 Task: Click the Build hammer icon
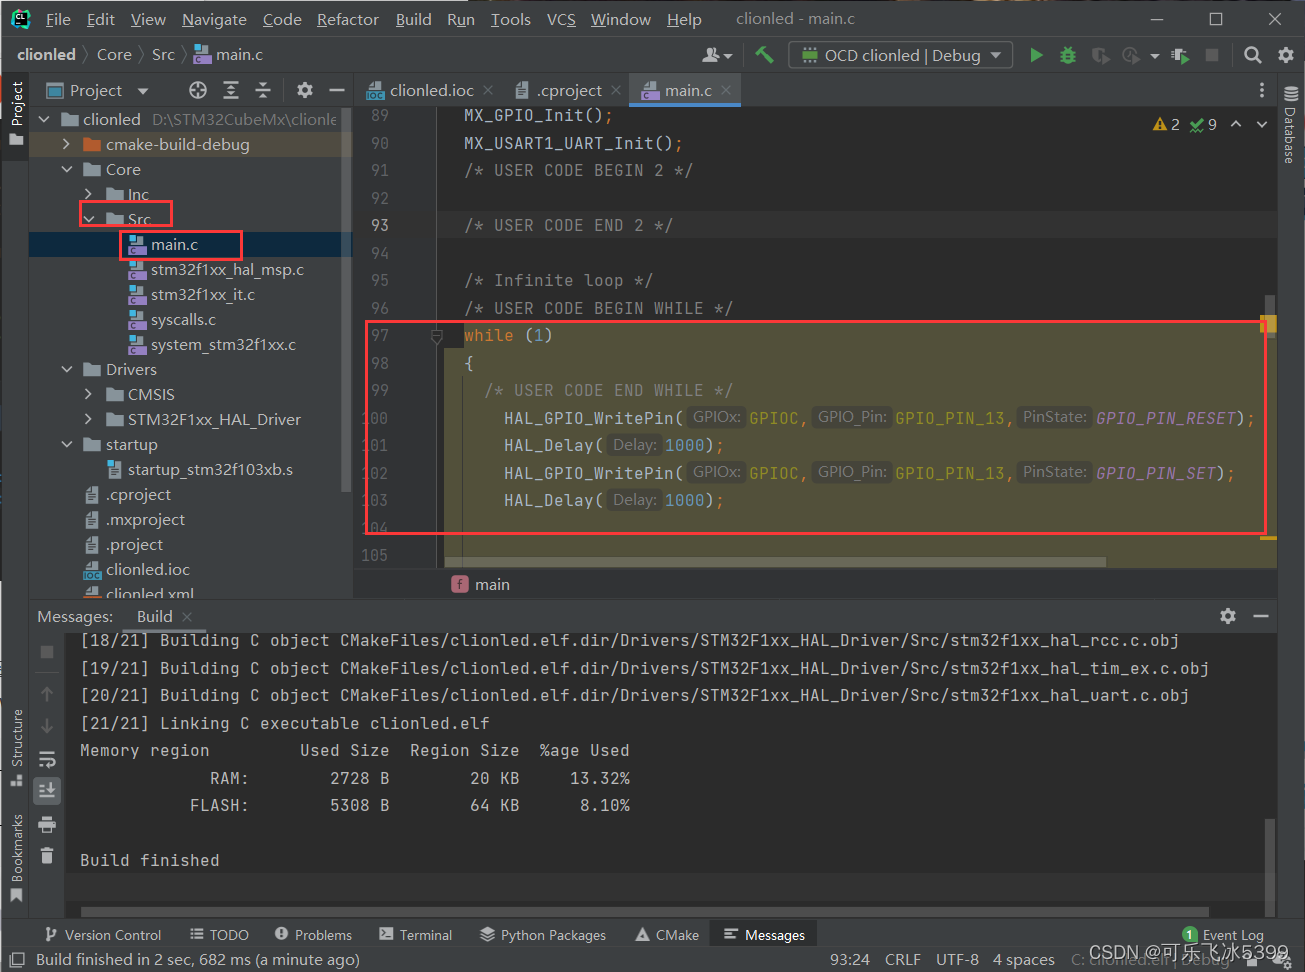(x=764, y=55)
